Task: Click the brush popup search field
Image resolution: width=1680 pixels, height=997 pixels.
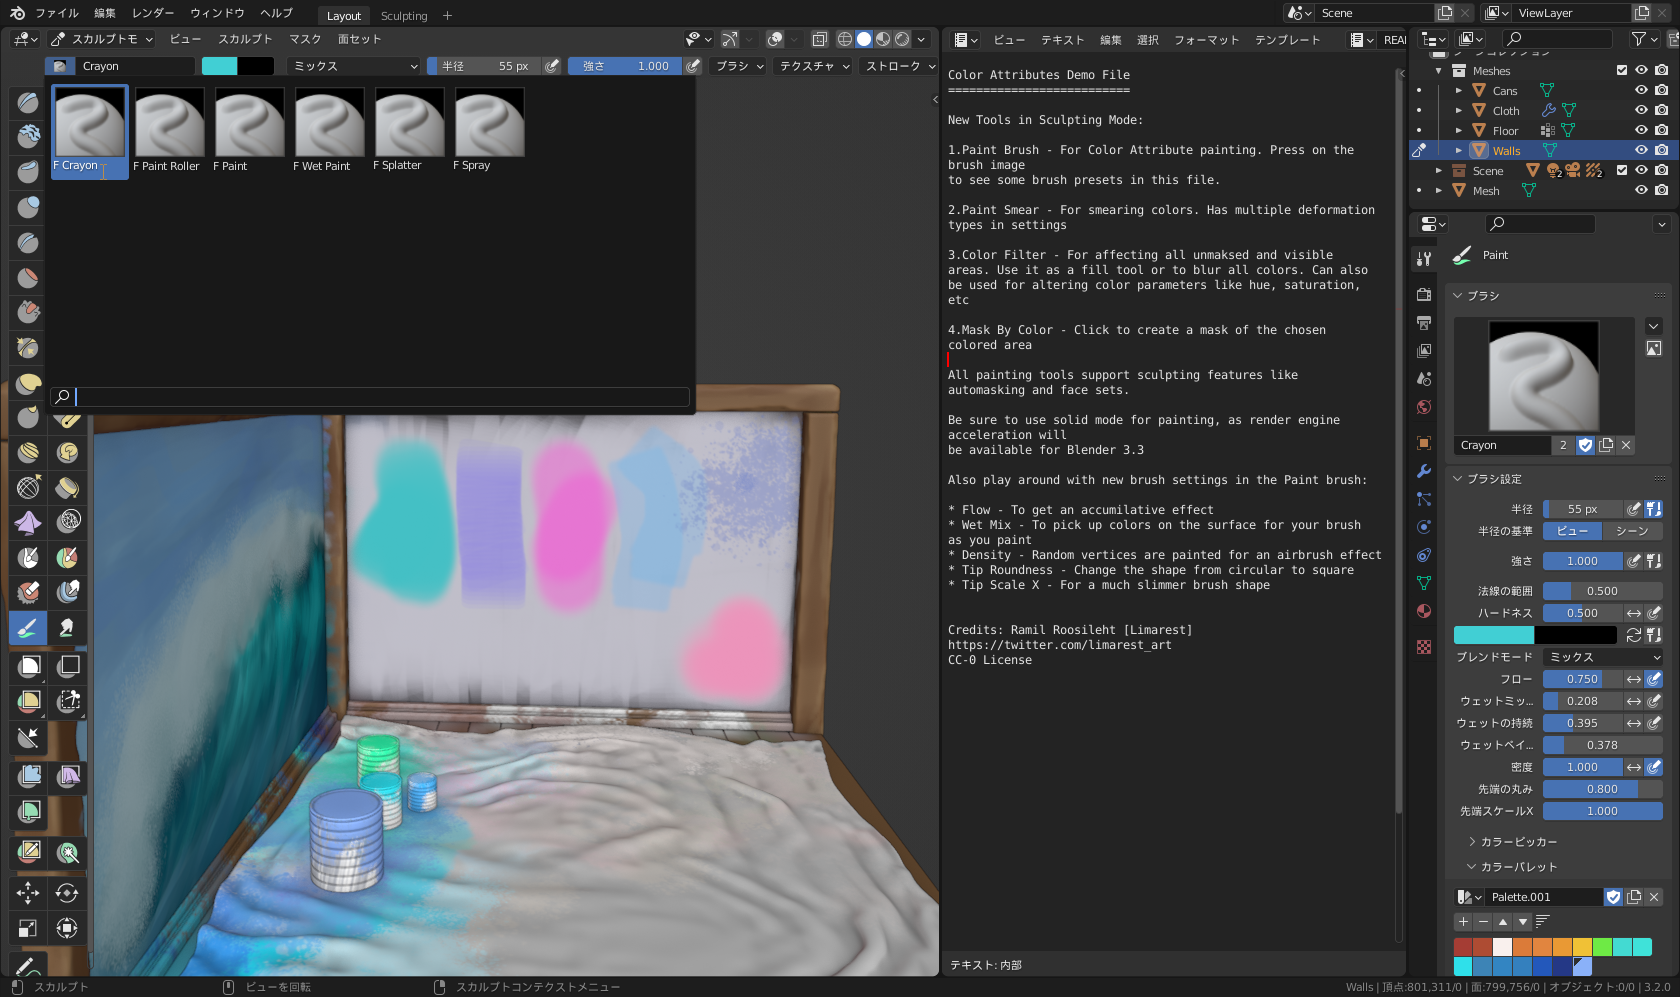Action: pyautogui.click(x=371, y=397)
